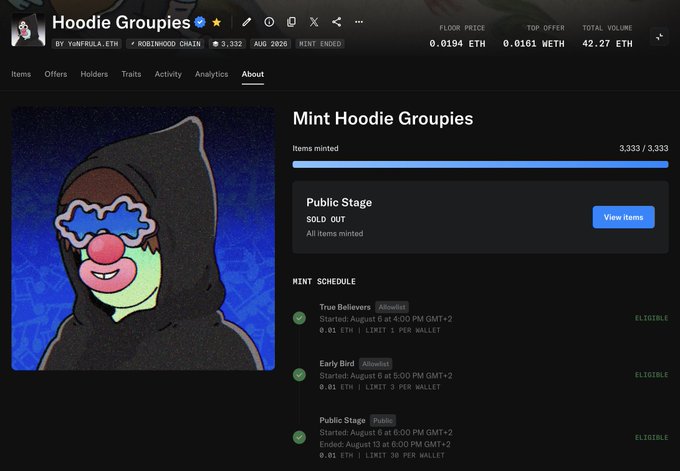The height and width of the screenshot is (471, 680).
Task: Open the Analytics tab
Action: click(x=212, y=74)
